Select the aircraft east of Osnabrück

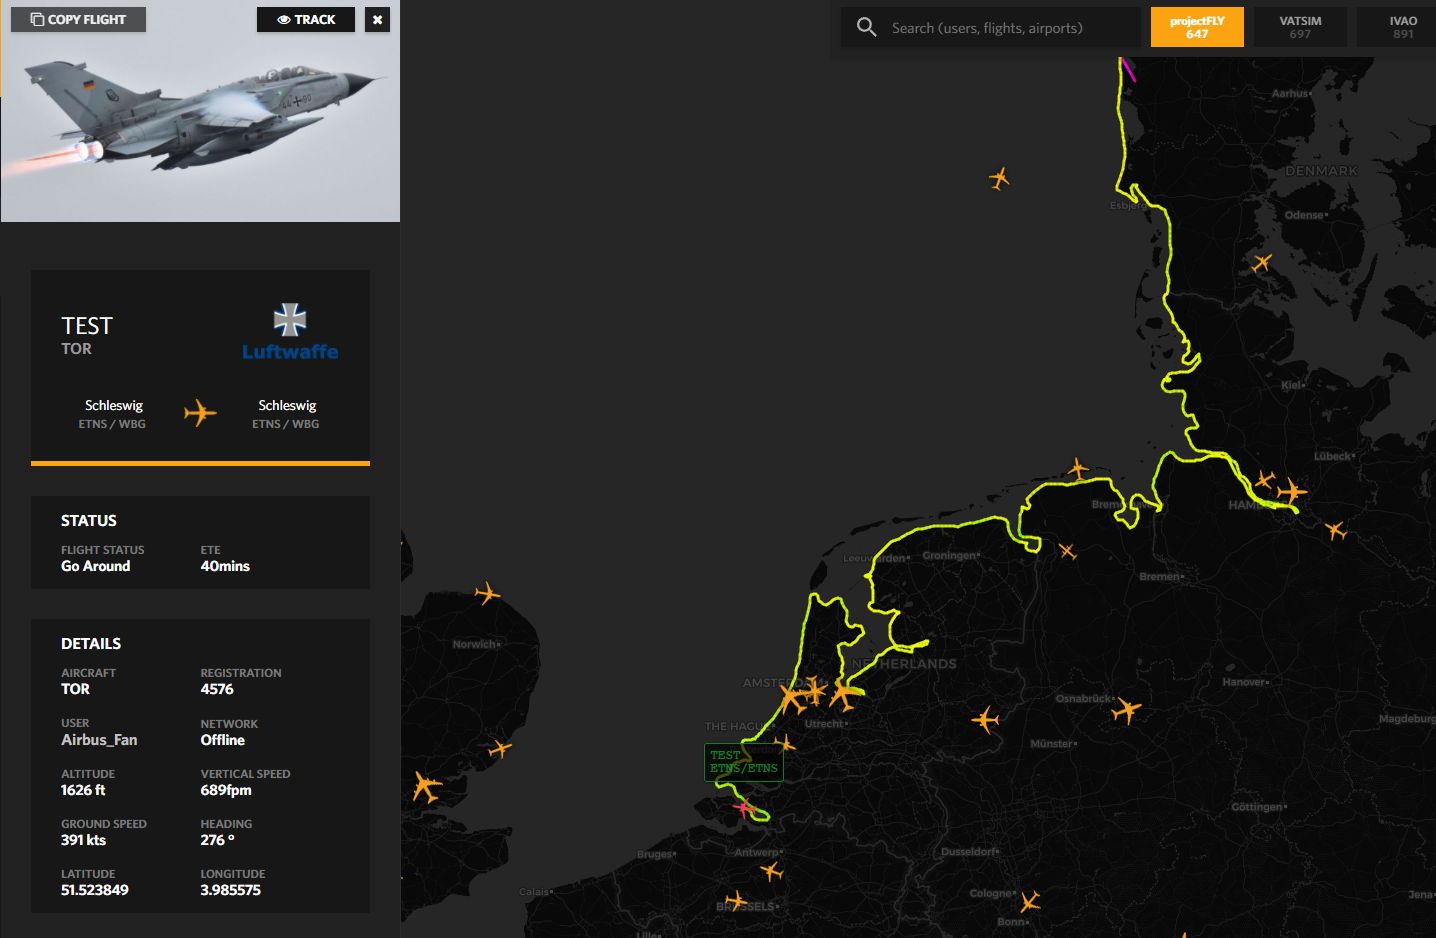pyautogui.click(x=1126, y=710)
